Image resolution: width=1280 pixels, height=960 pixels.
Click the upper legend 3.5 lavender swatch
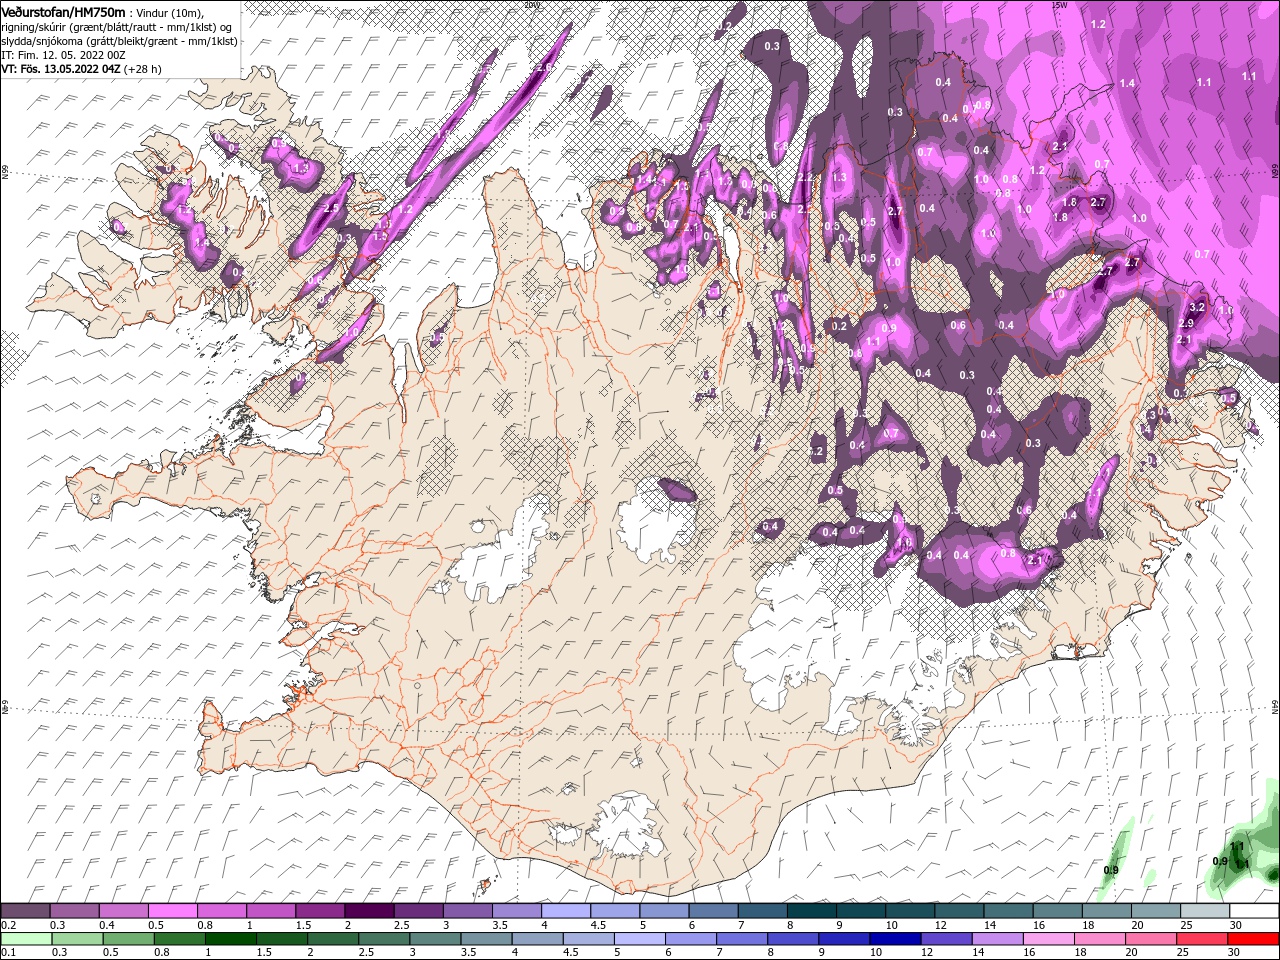click(x=515, y=911)
